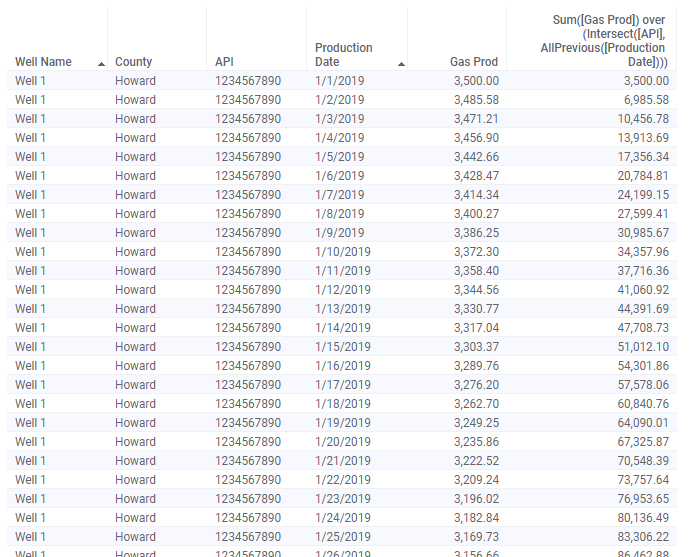Click Gas Prod value 3,289.76

click(476, 365)
